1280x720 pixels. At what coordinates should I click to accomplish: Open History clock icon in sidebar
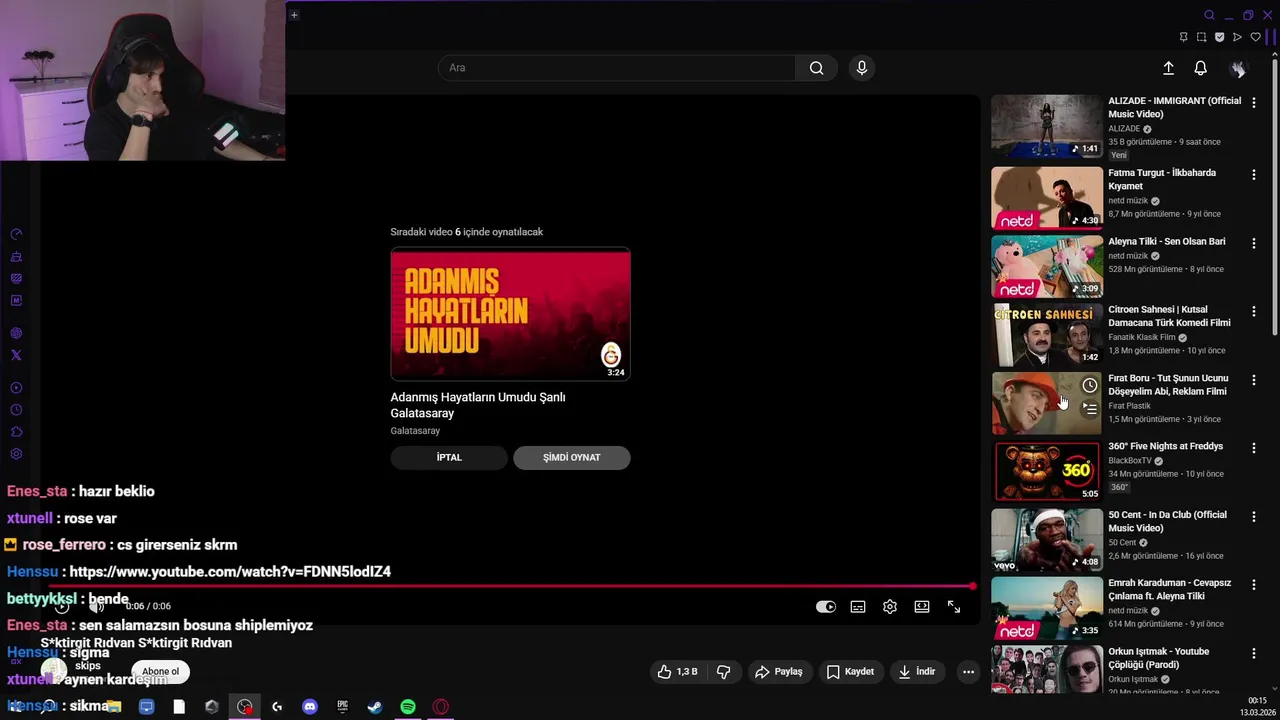pos(16,410)
